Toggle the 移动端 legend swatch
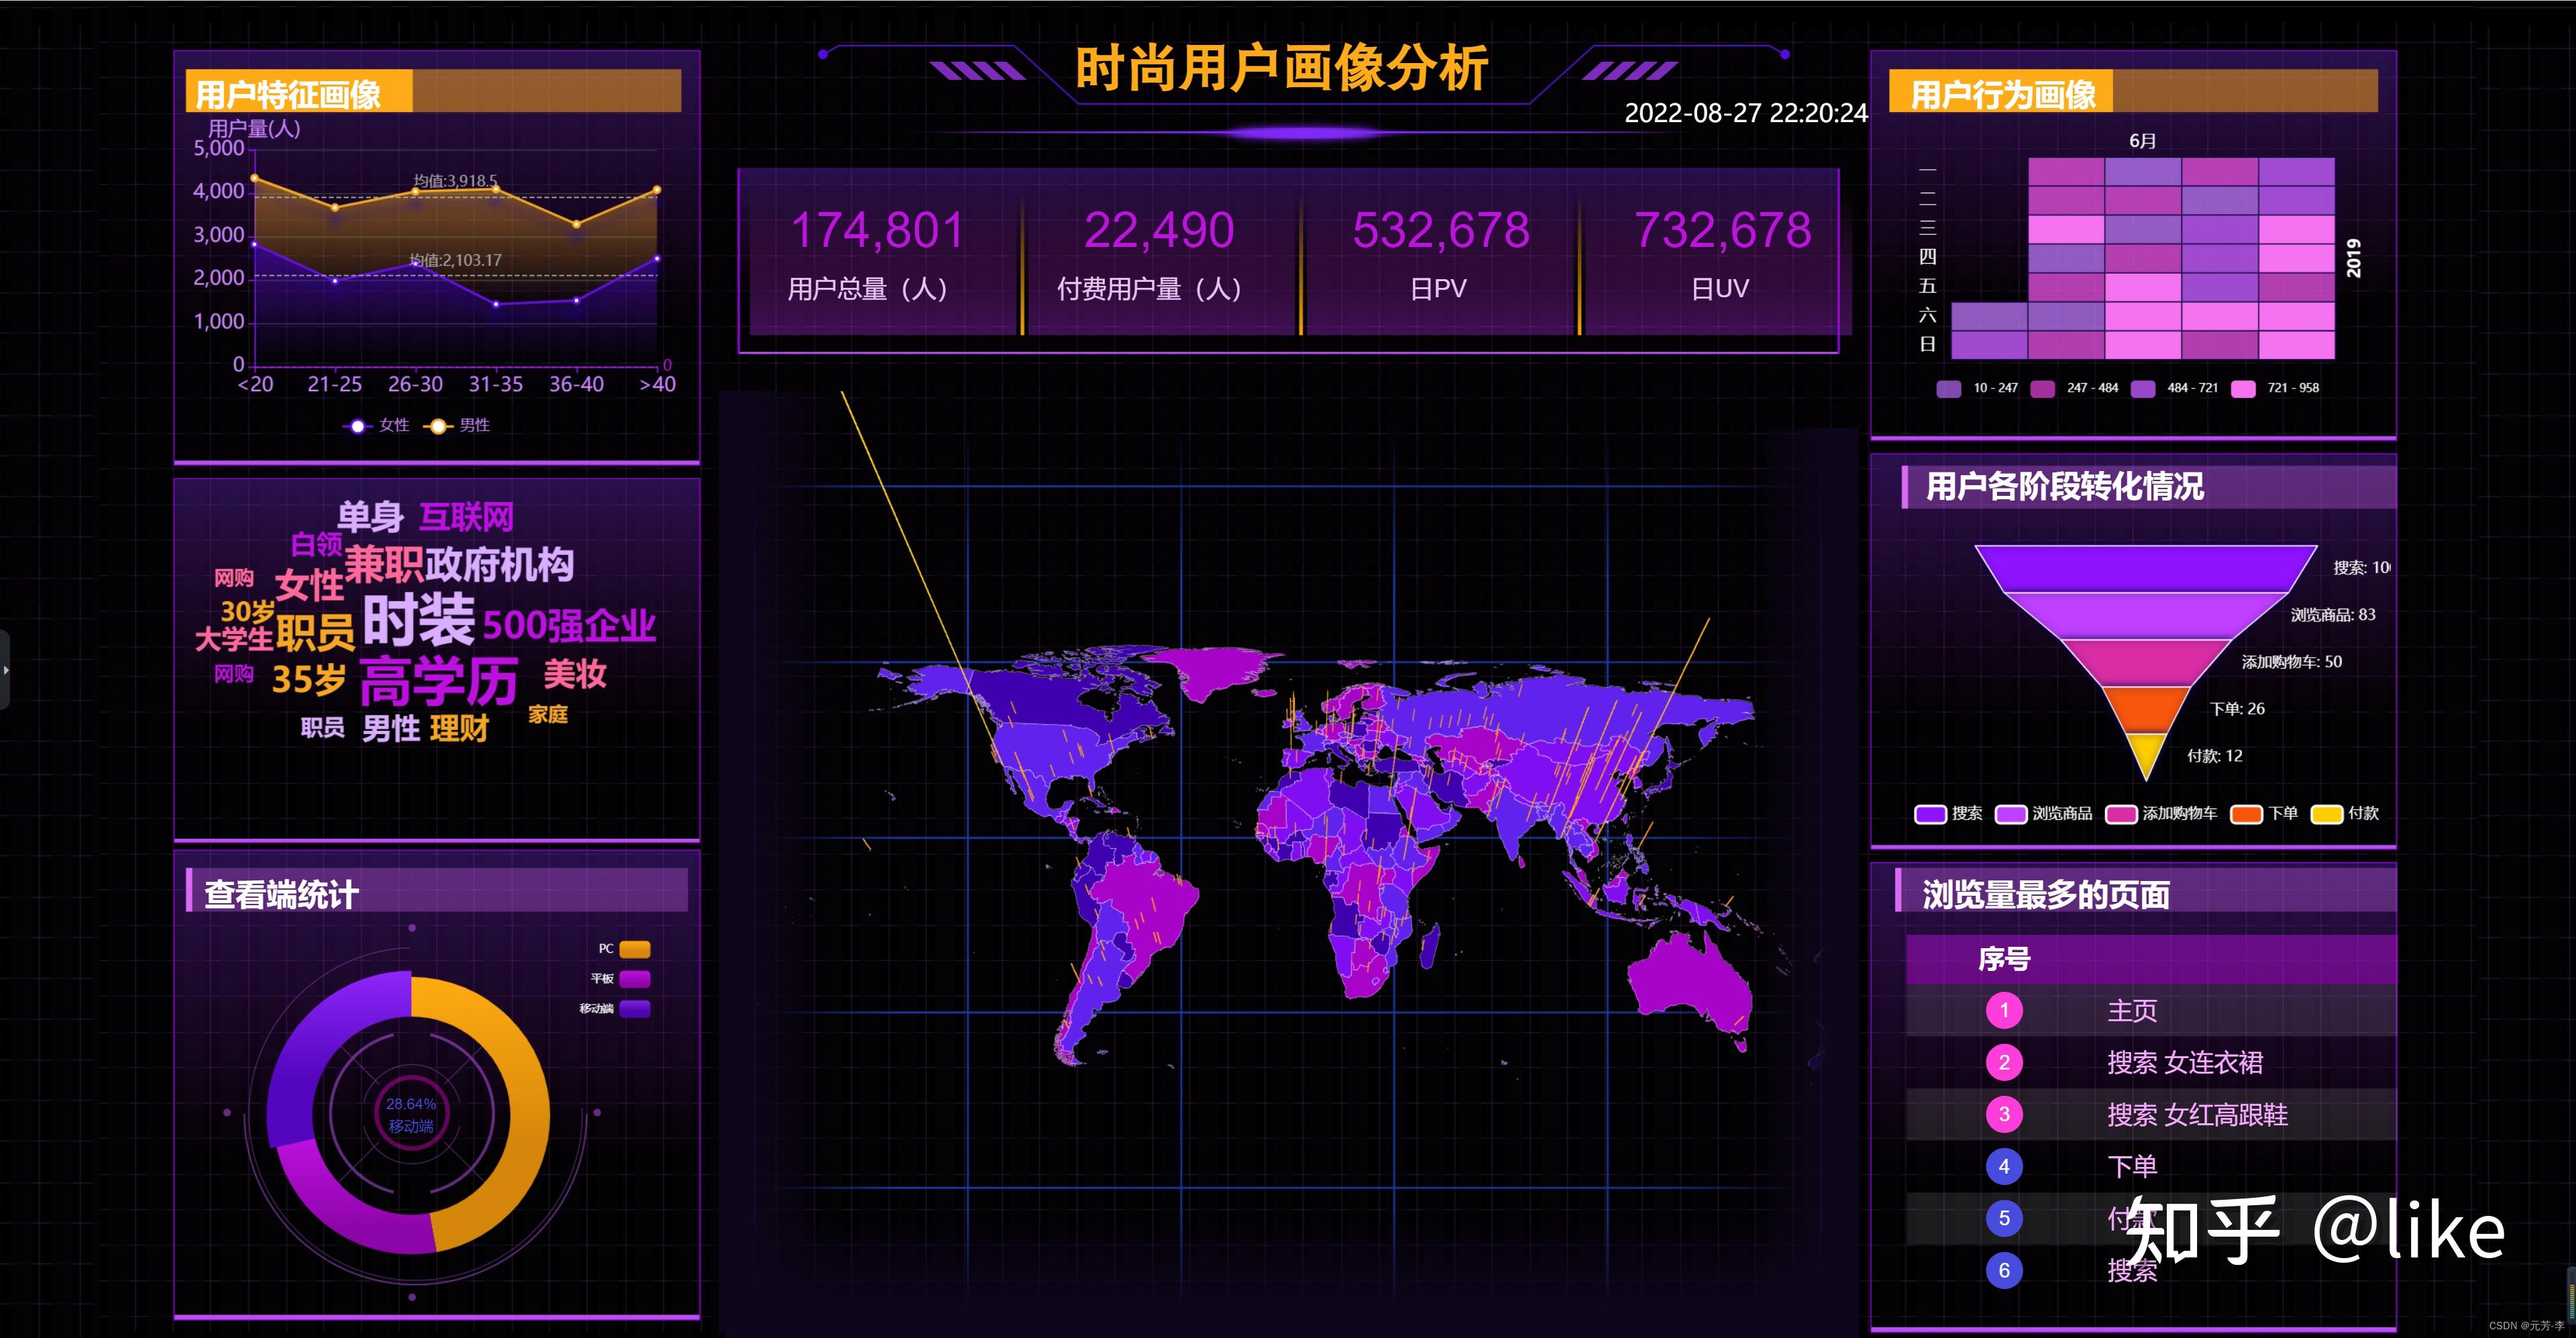The width and height of the screenshot is (2576, 1338). (x=635, y=1009)
